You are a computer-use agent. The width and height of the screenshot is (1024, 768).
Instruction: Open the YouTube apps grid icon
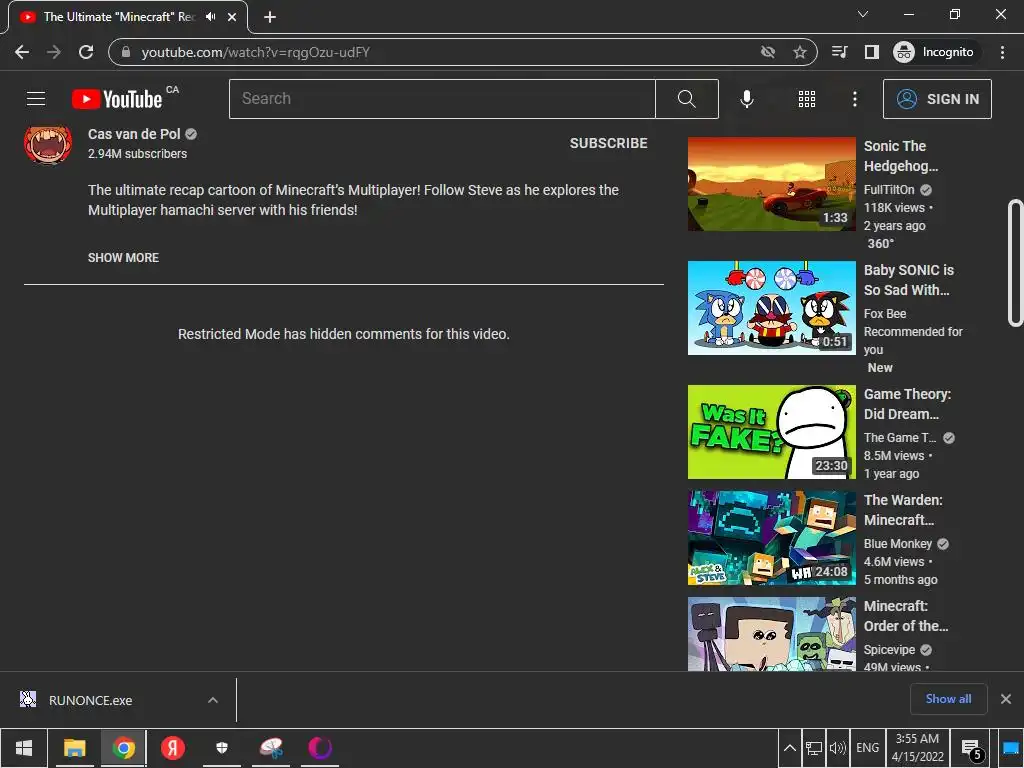[x=807, y=99]
